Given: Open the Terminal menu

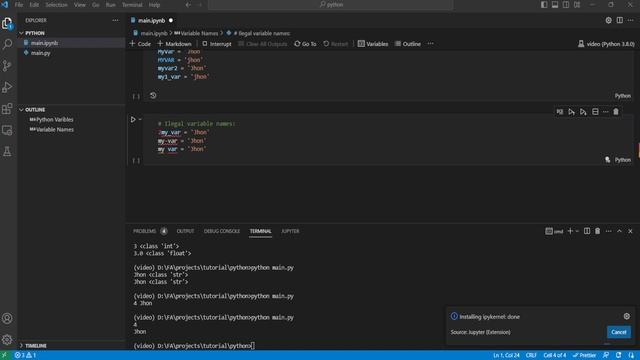Looking at the screenshot, I should [132, 5].
